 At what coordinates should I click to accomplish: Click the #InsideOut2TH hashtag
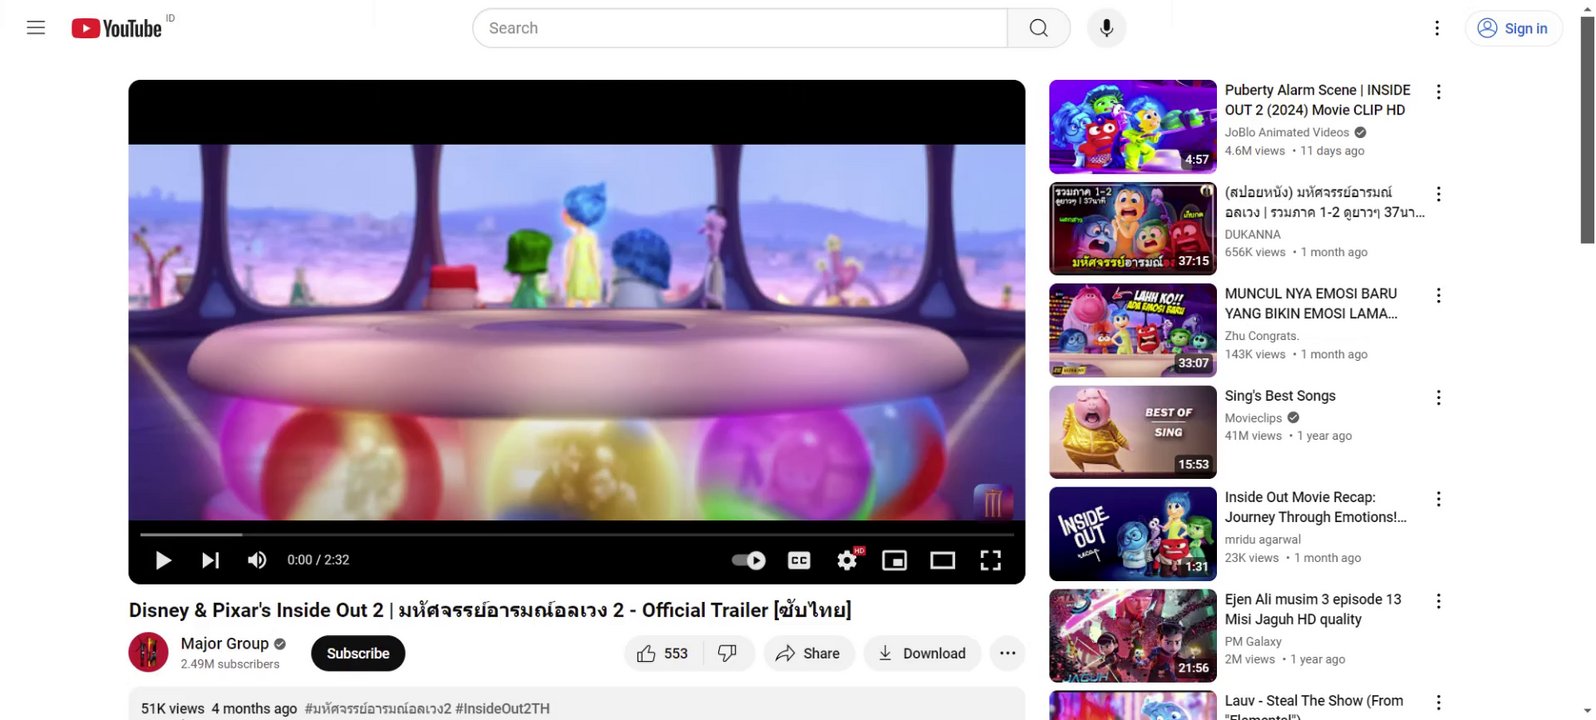[502, 708]
